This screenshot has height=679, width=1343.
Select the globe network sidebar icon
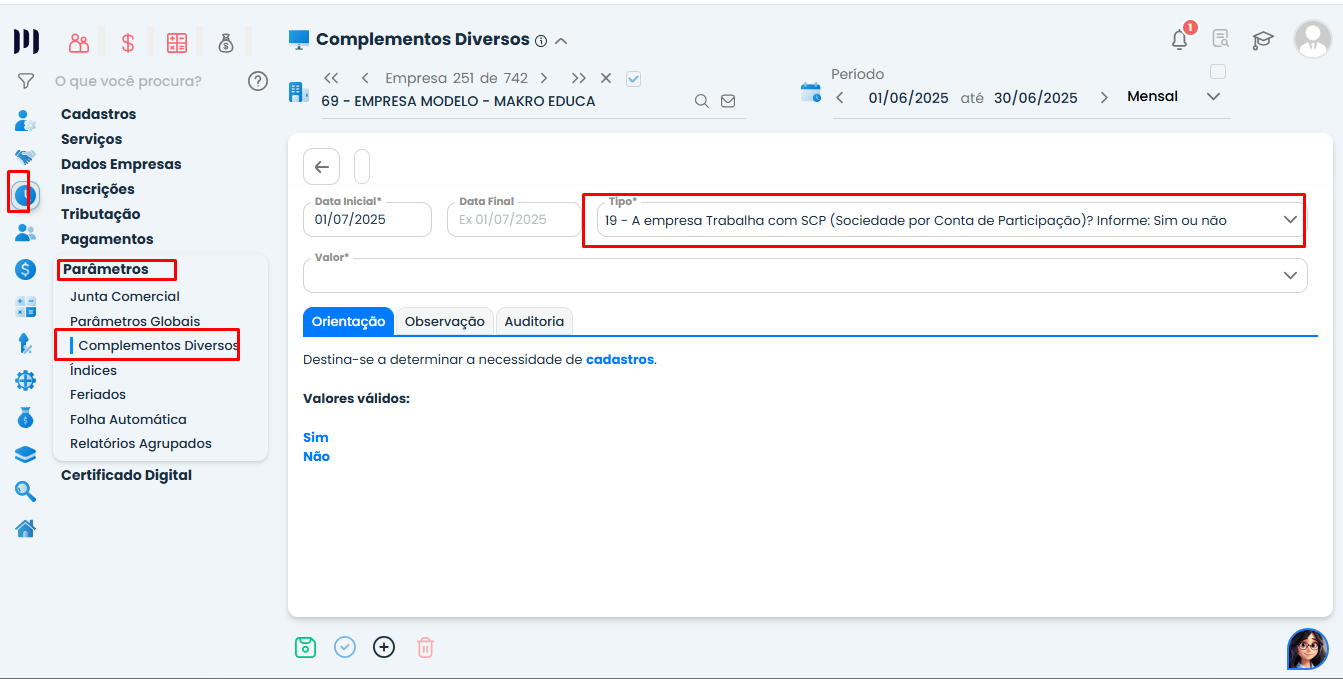pyautogui.click(x=26, y=380)
